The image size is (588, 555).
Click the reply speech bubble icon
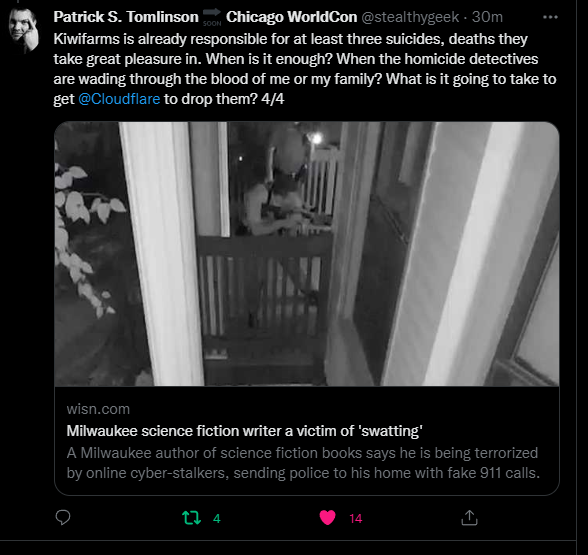pyautogui.click(x=63, y=518)
